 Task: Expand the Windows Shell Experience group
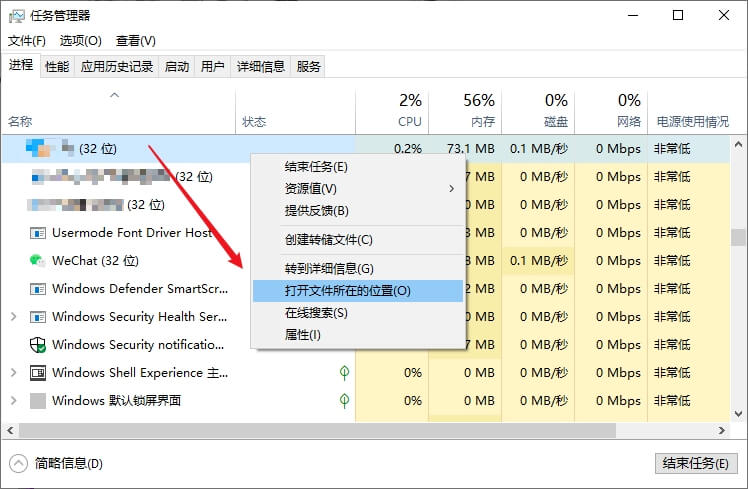coord(13,373)
